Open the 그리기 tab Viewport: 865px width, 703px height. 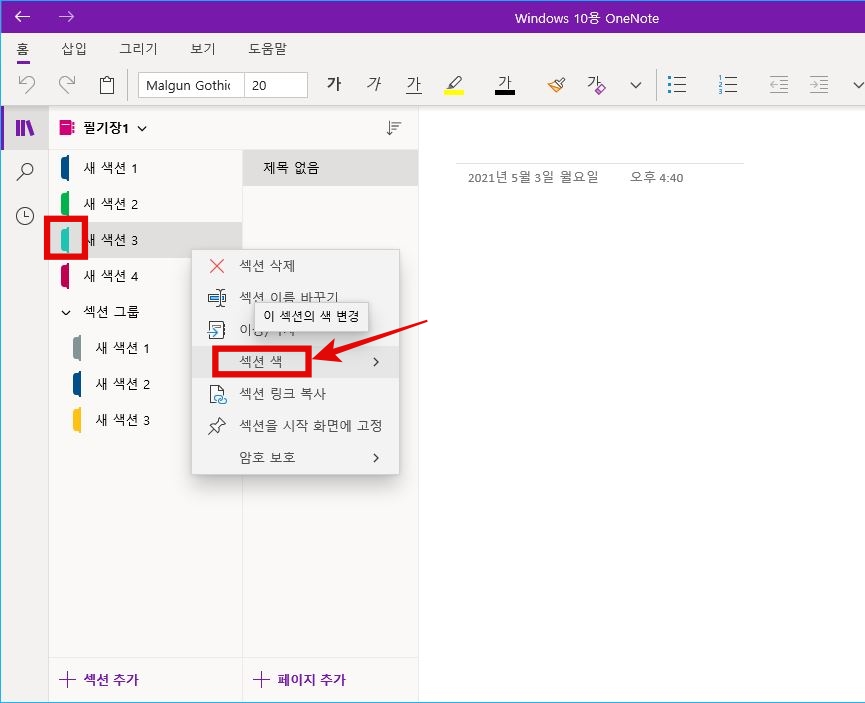point(138,49)
